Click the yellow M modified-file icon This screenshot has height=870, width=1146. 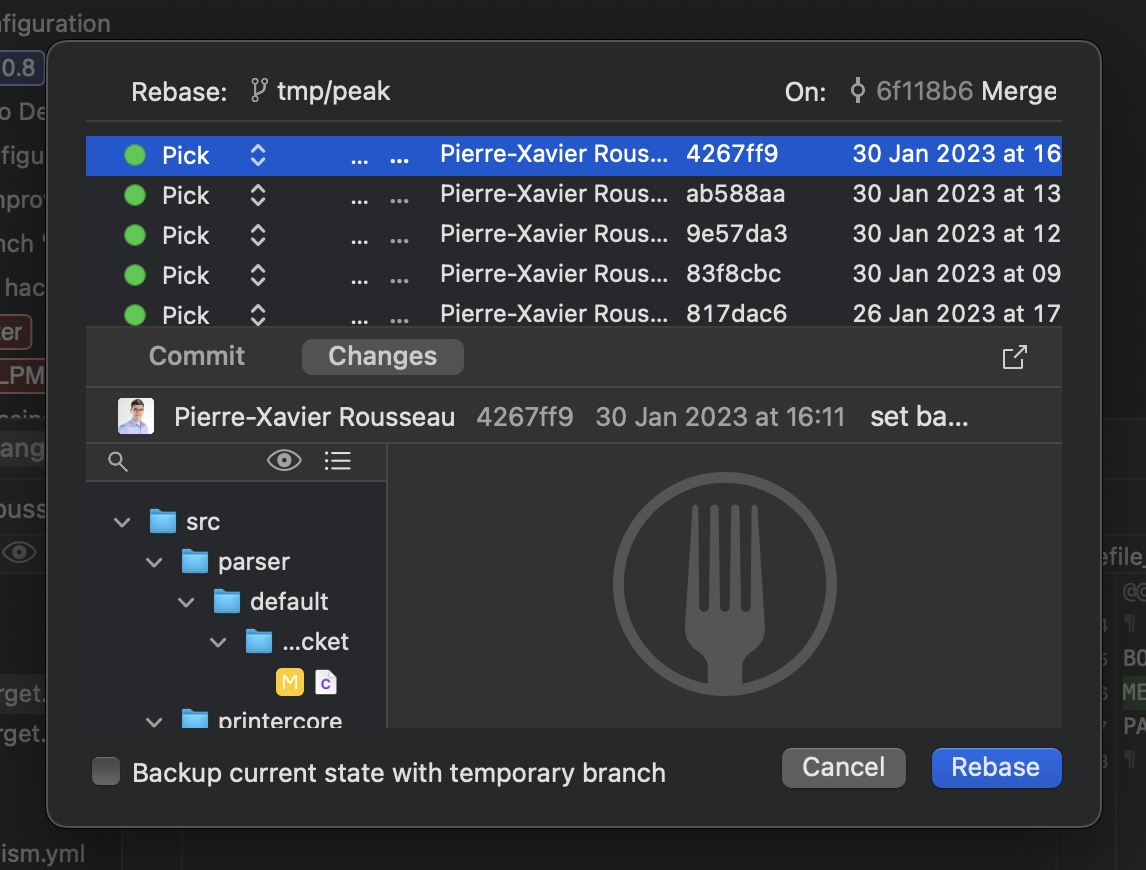[290, 682]
